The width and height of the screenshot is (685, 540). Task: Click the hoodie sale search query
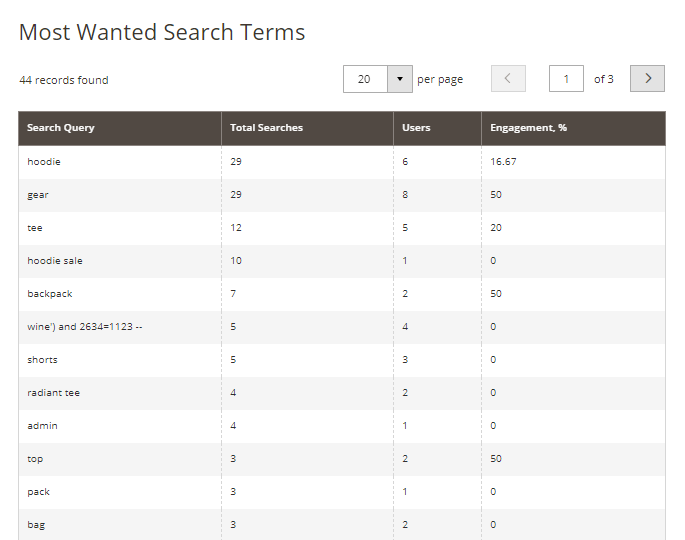pyautogui.click(x=55, y=261)
